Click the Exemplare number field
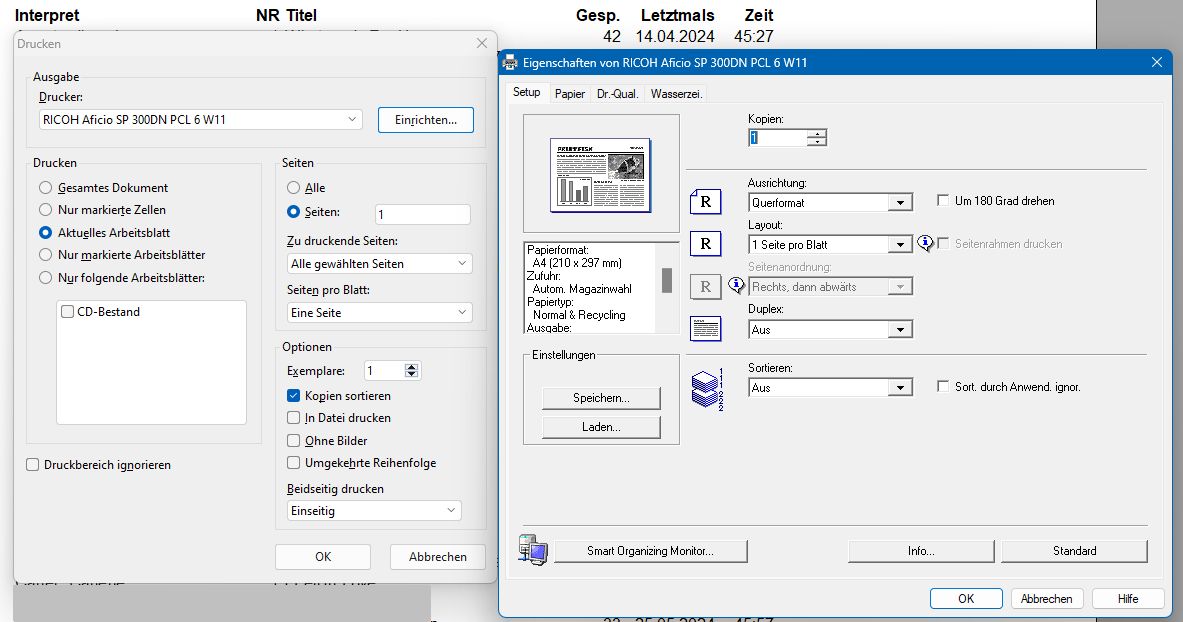 383,371
